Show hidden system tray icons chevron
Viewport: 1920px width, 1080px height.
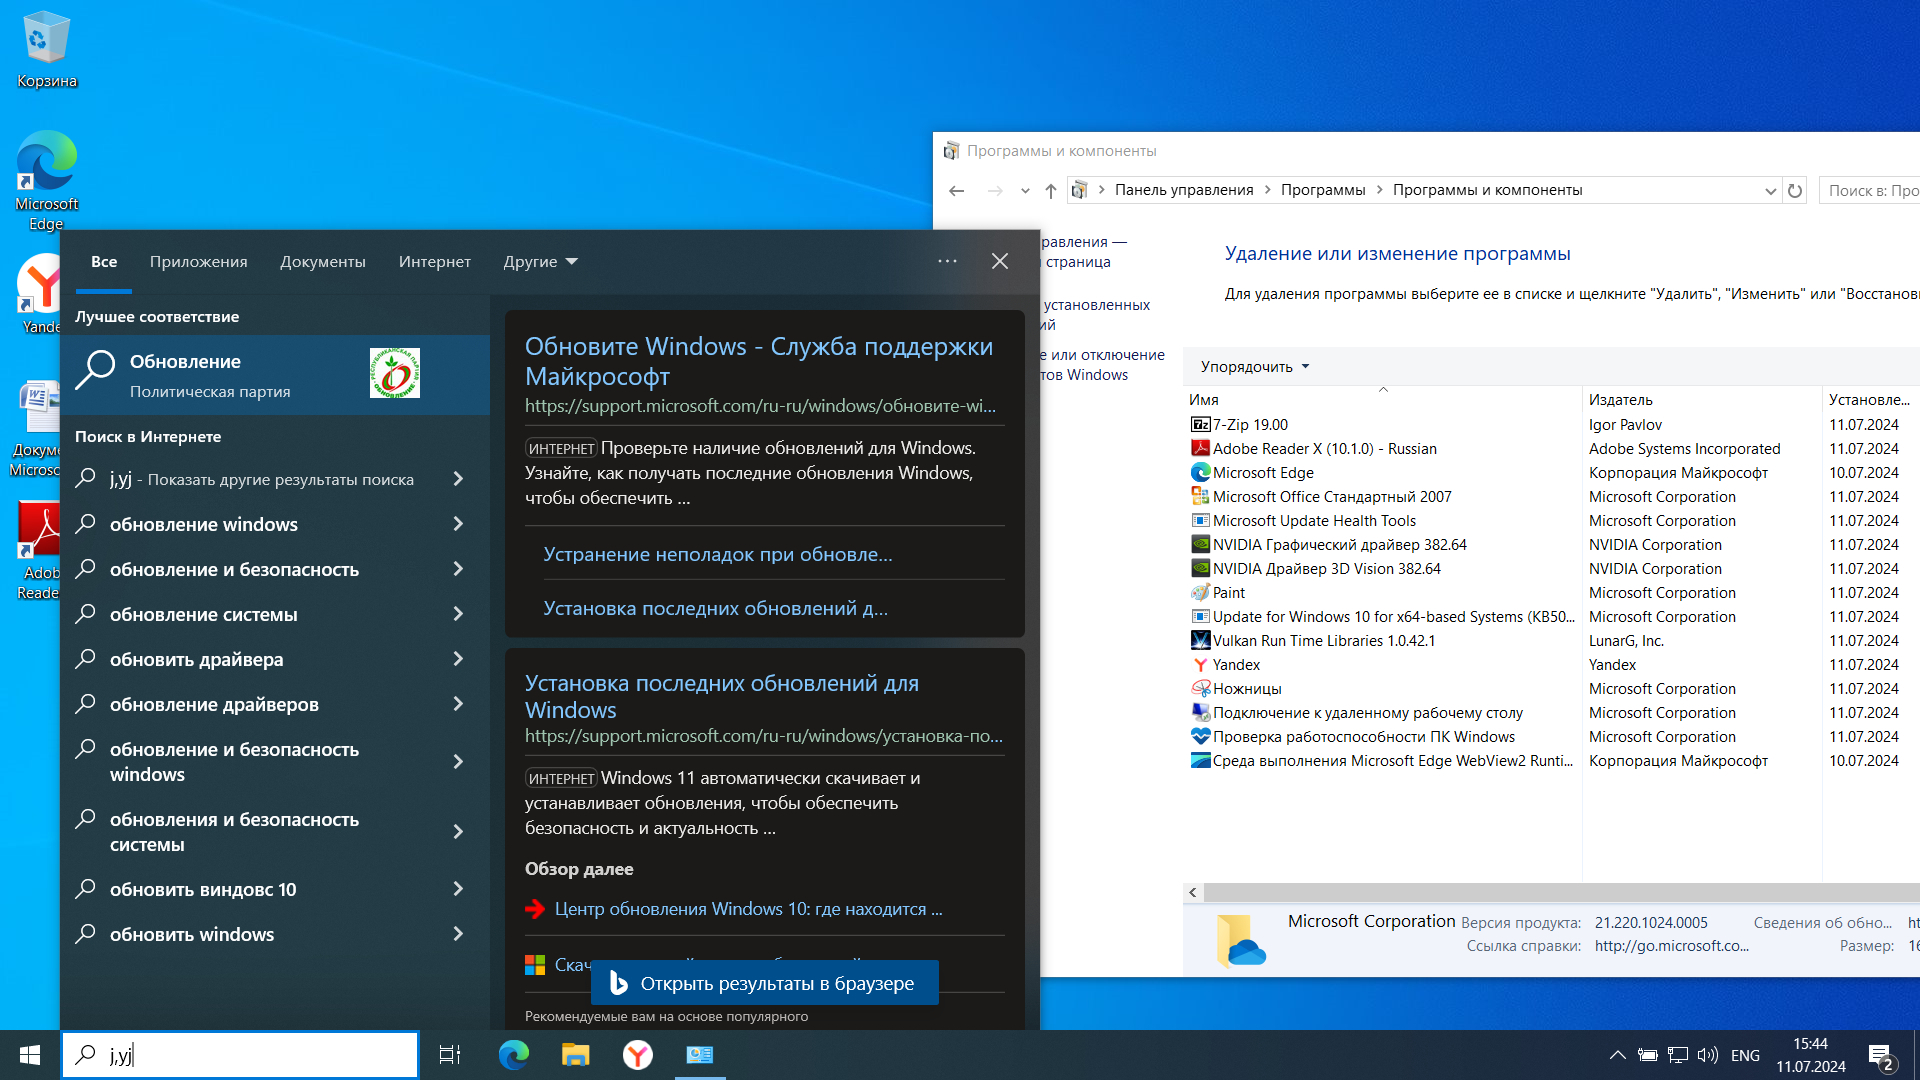coord(1617,1055)
